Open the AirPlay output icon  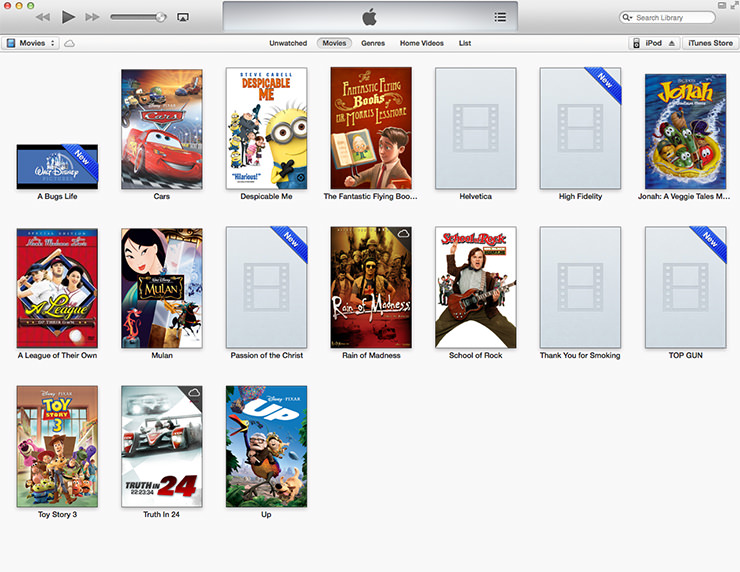point(183,17)
